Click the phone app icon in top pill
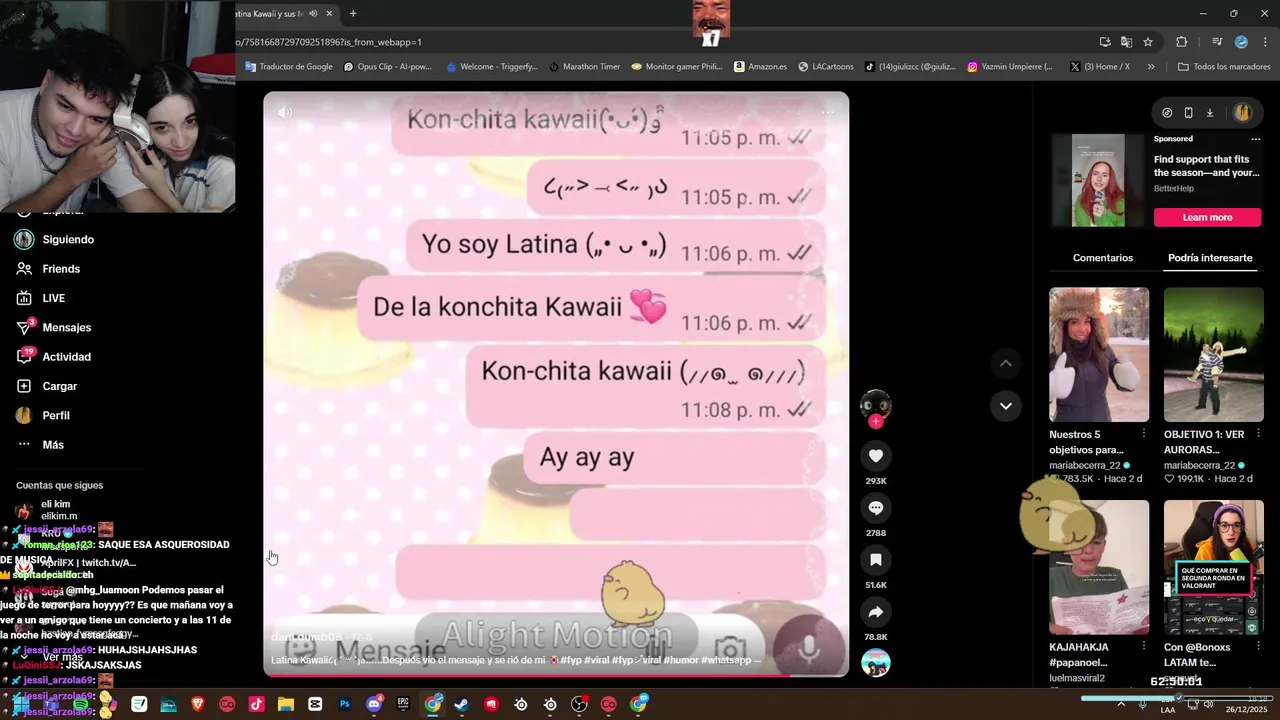The width and height of the screenshot is (1280, 720). click(1188, 113)
